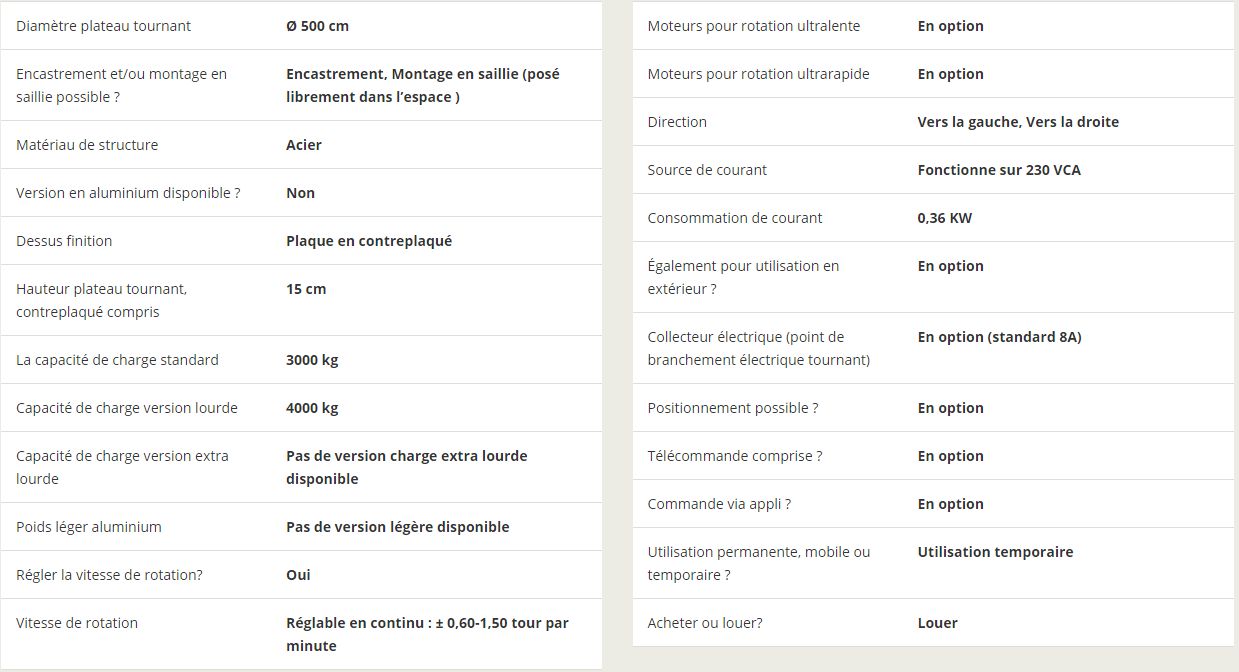Image resolution: width=1239 pixels, height=672 pixels.
Task: Click the "Diamètre plateau tournant" label
Action: coord(103,26)
